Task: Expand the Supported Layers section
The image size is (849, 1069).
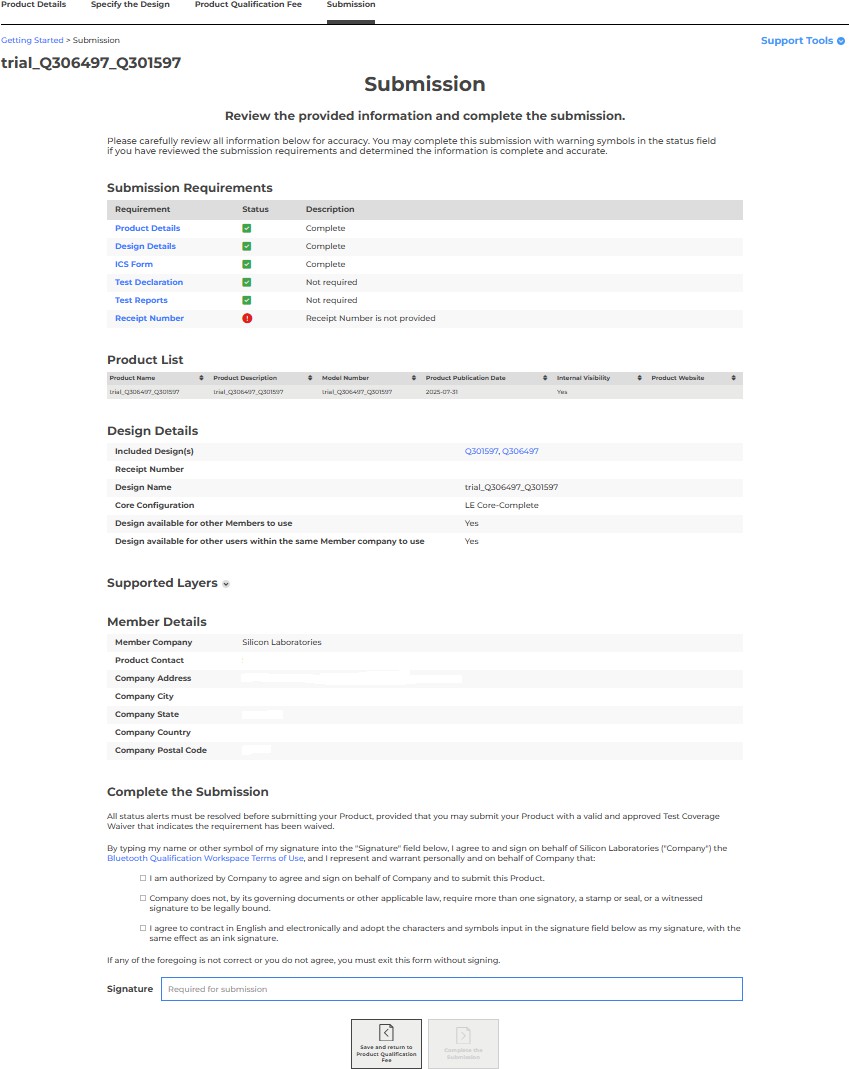Action: (226, 584)
